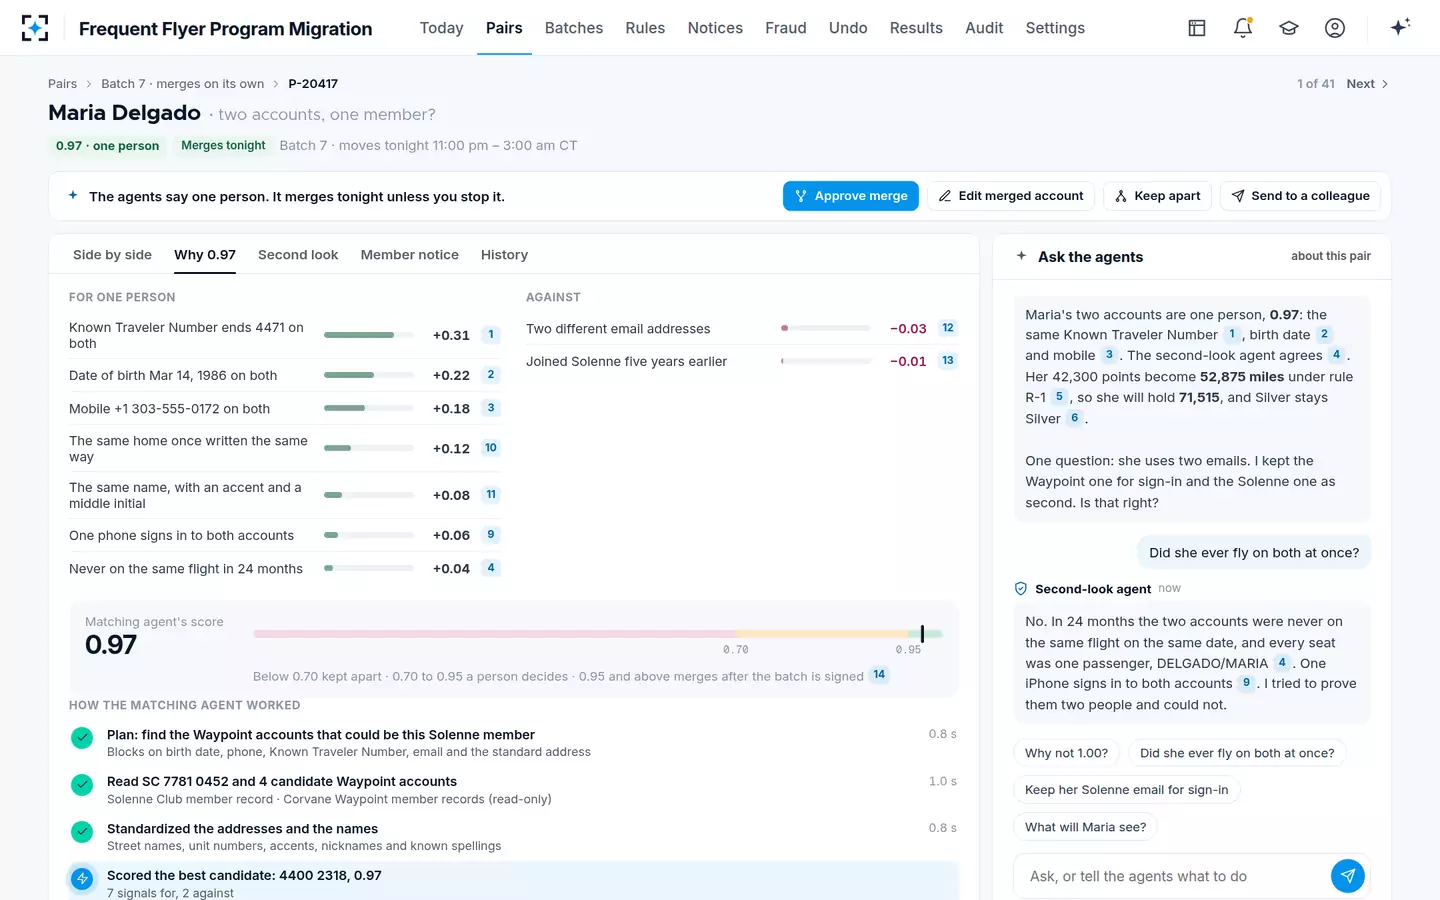Click the matching score 0.97 marker on scale
1440x900 pixels.
(x=922, y=634)
